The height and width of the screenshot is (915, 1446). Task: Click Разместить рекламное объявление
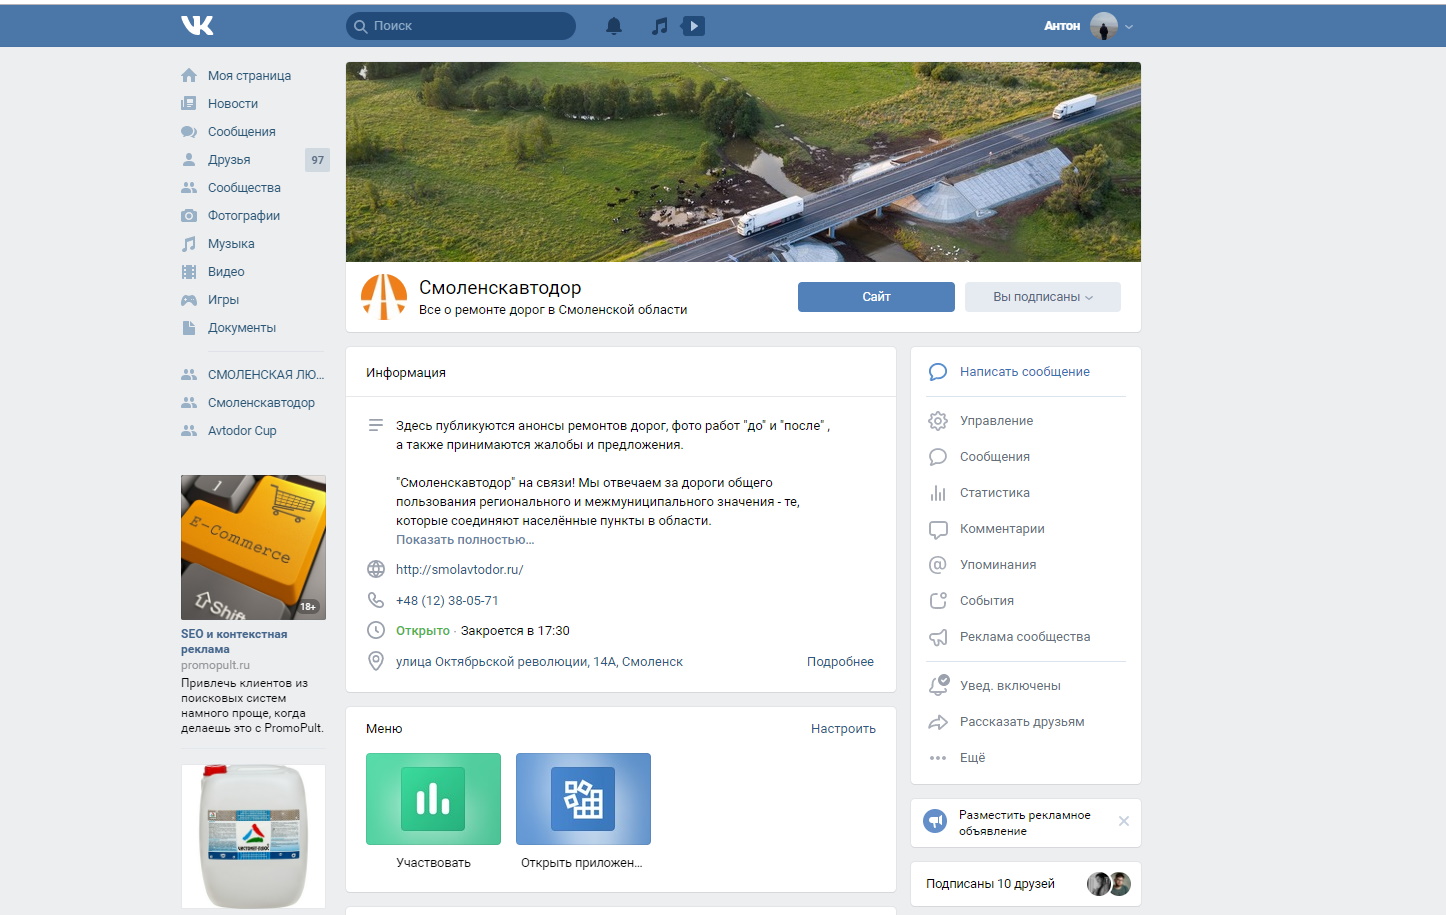(x=1024, y=823)
